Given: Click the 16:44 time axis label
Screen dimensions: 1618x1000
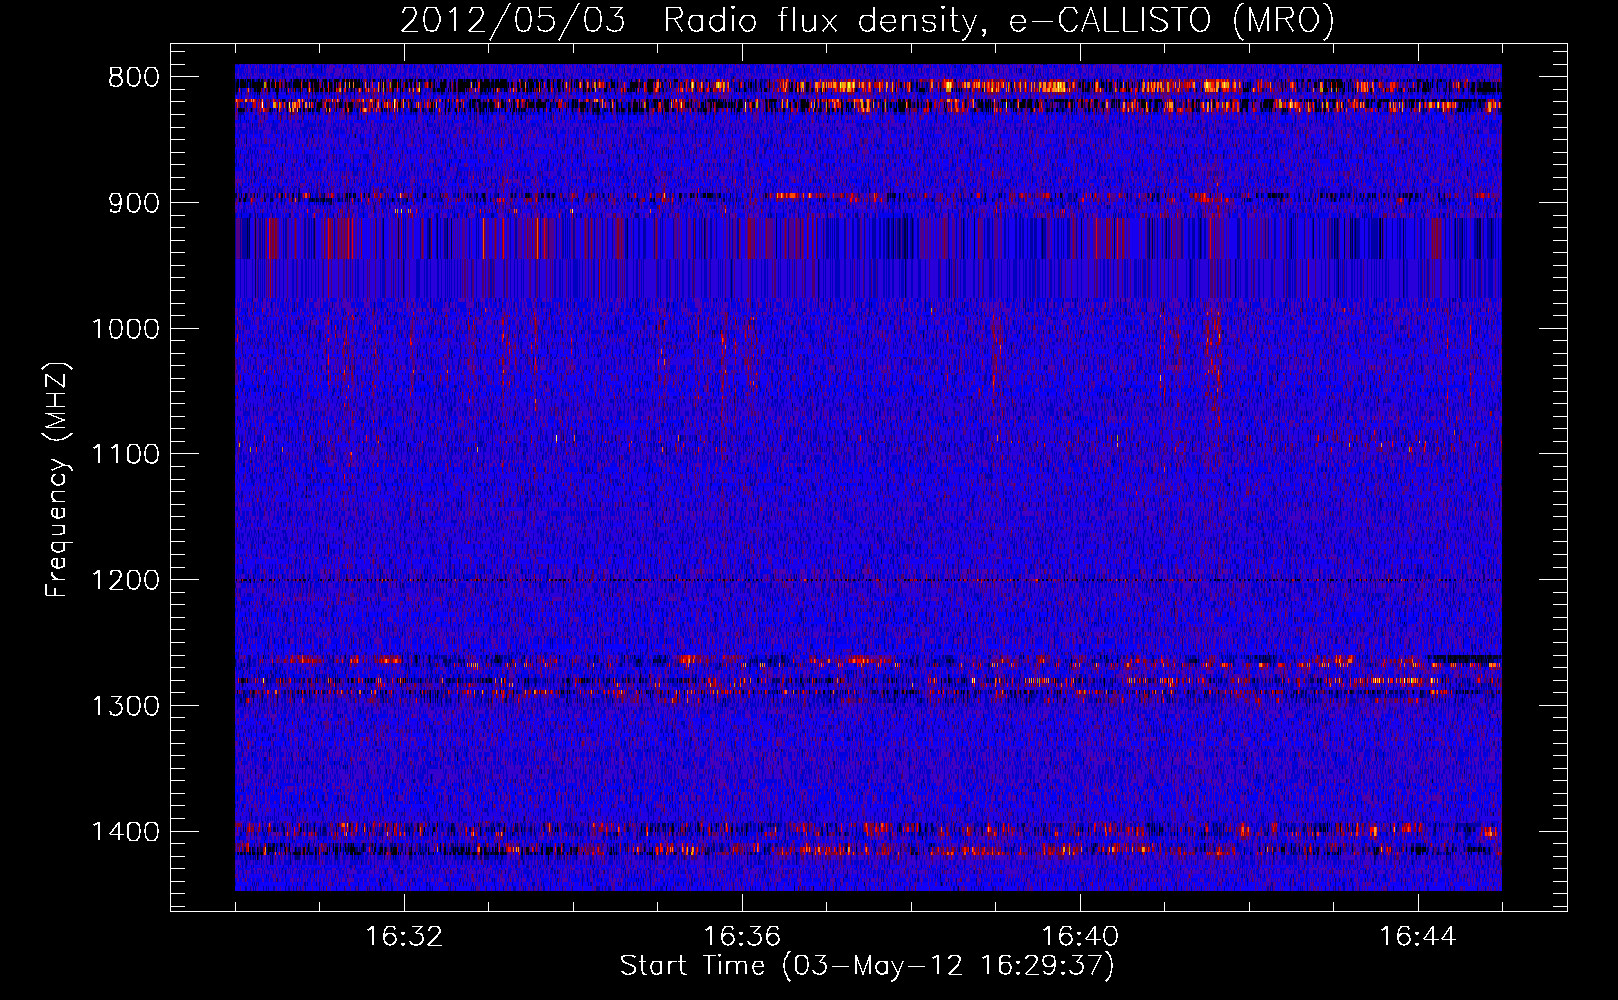Looking at the screenshot, I should [x=1418, y=937].
